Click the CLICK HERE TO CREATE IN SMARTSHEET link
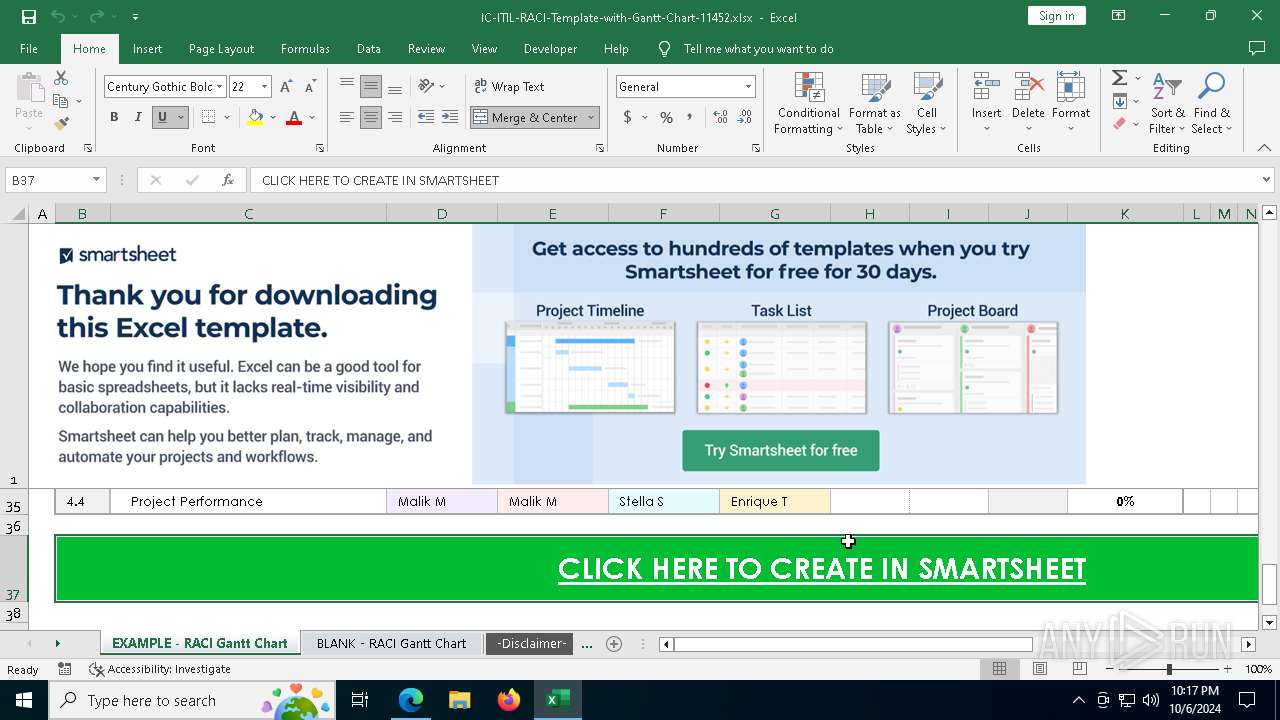This screenshot has width=1280, height=720. tap(822, 569)
